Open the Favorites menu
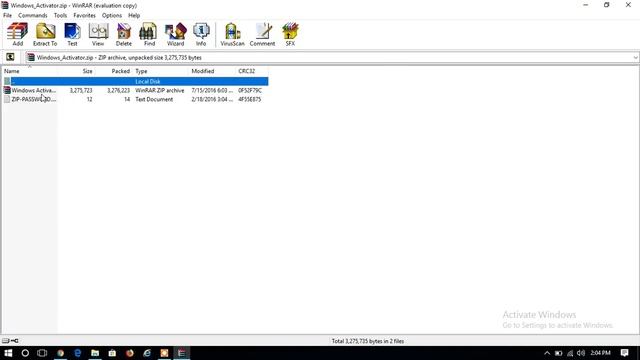 [x=84, y=16]
